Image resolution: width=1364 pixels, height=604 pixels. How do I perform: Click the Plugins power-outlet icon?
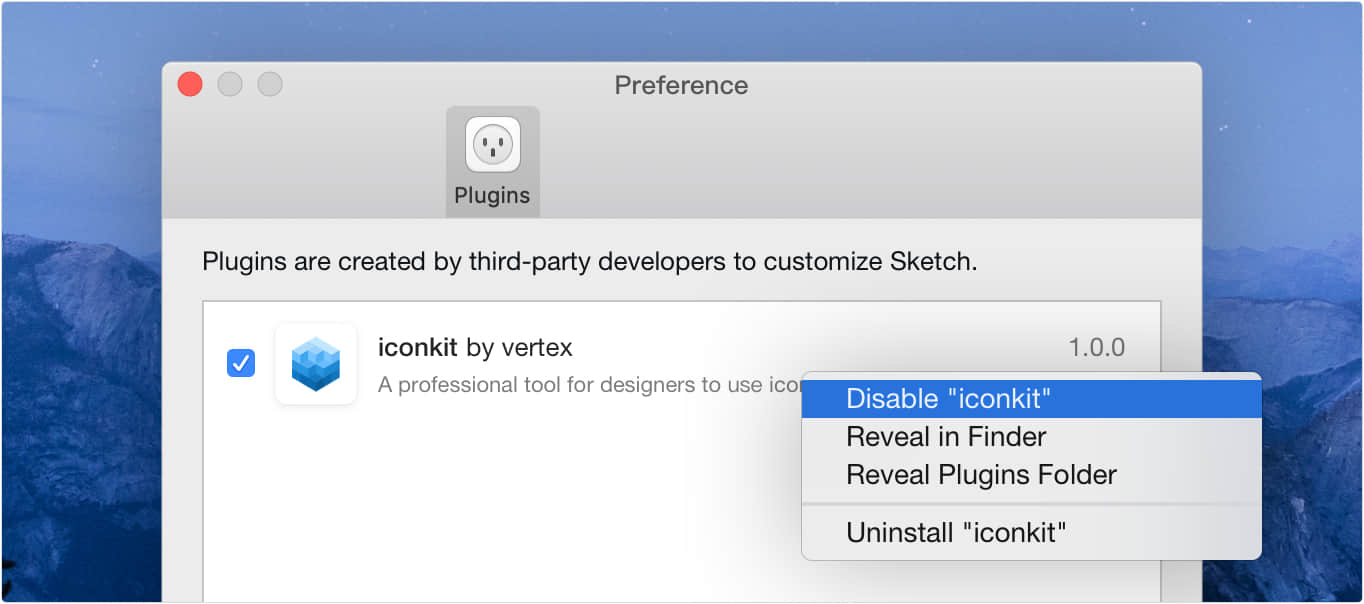coord(492,144)
